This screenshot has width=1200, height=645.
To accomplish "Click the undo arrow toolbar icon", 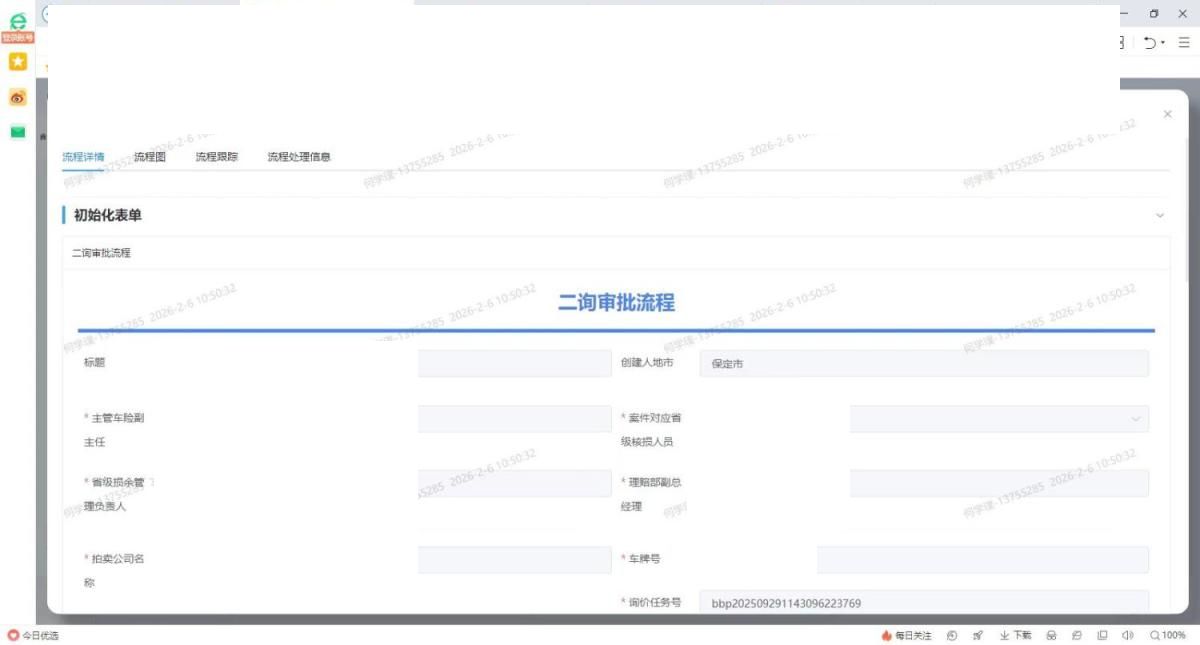I will [x=1149, y=43].
